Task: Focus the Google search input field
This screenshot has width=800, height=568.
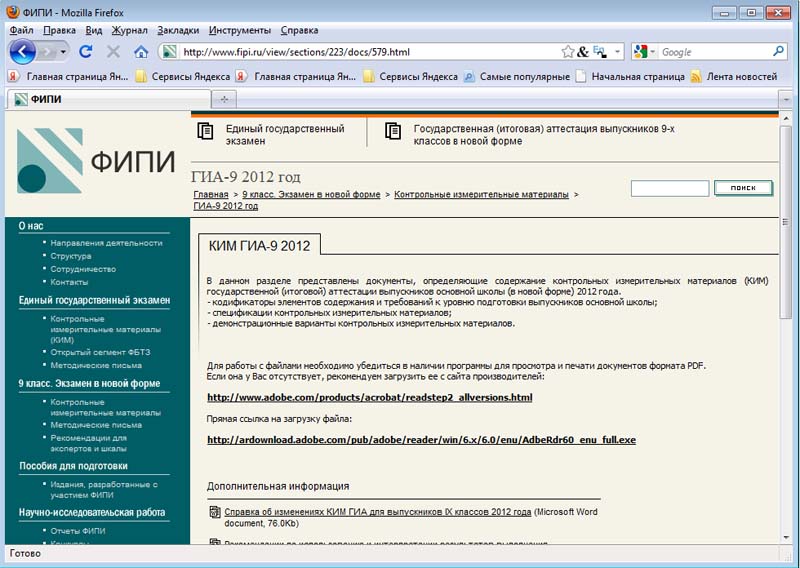Action: pos(714,52)
